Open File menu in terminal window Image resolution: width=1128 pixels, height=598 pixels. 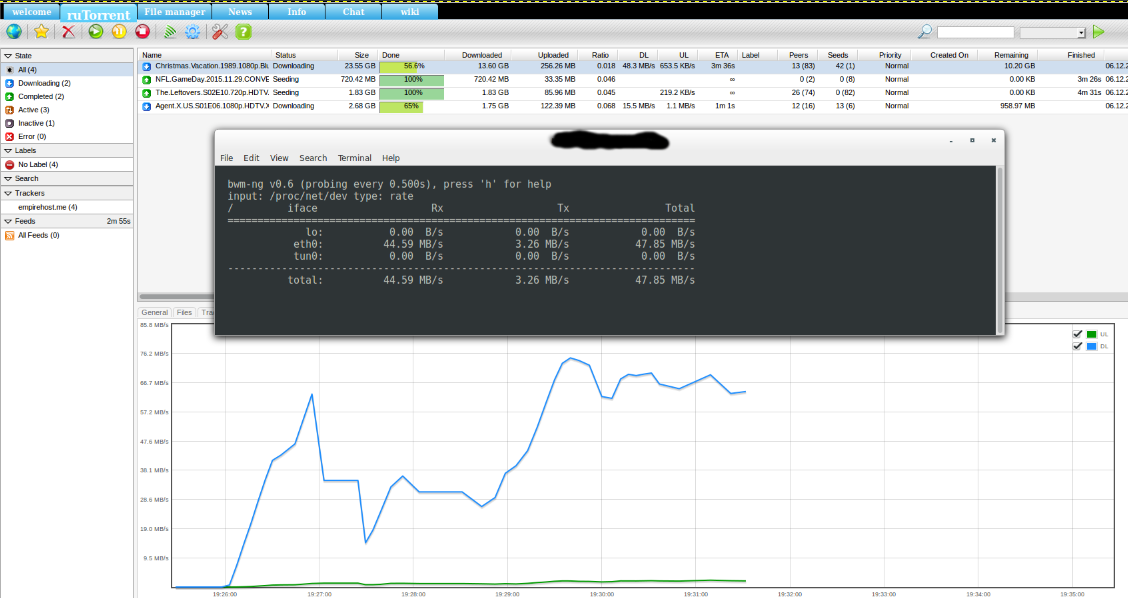pos(227,158)
